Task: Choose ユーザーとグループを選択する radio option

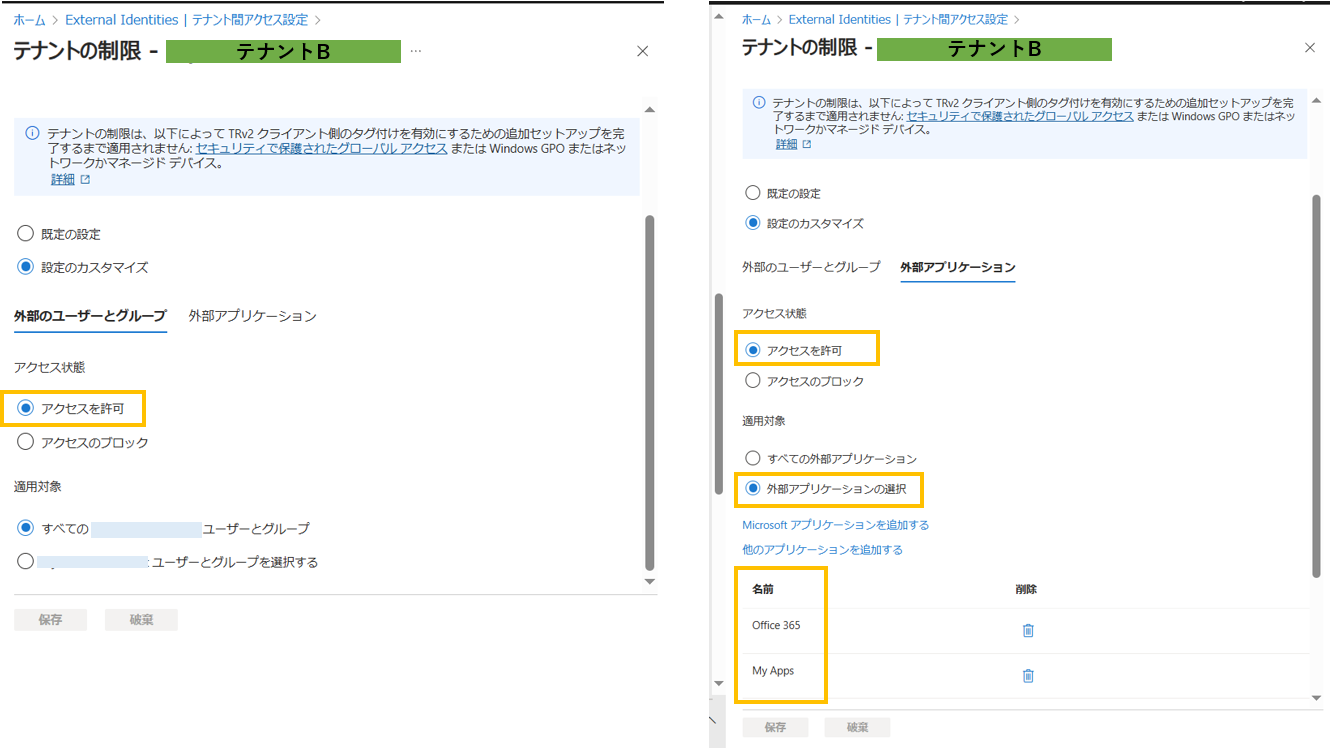Action: click(x=26, y=562)
